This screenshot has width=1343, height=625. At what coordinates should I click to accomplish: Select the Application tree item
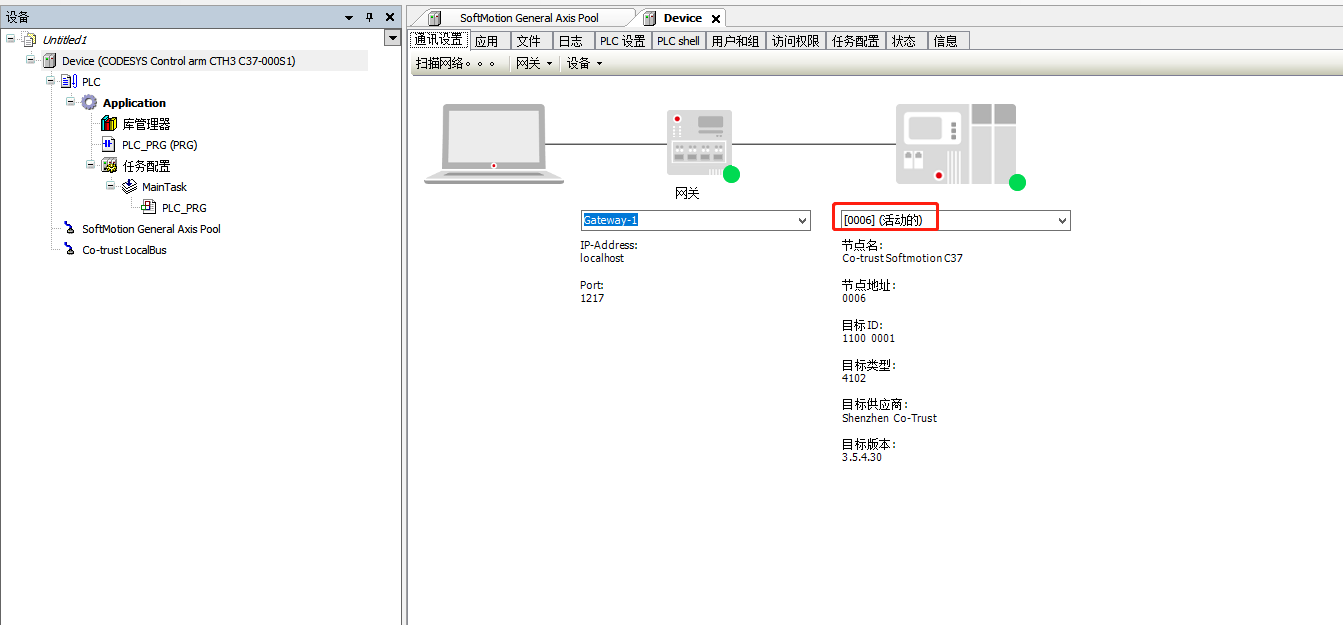(134, 103)
